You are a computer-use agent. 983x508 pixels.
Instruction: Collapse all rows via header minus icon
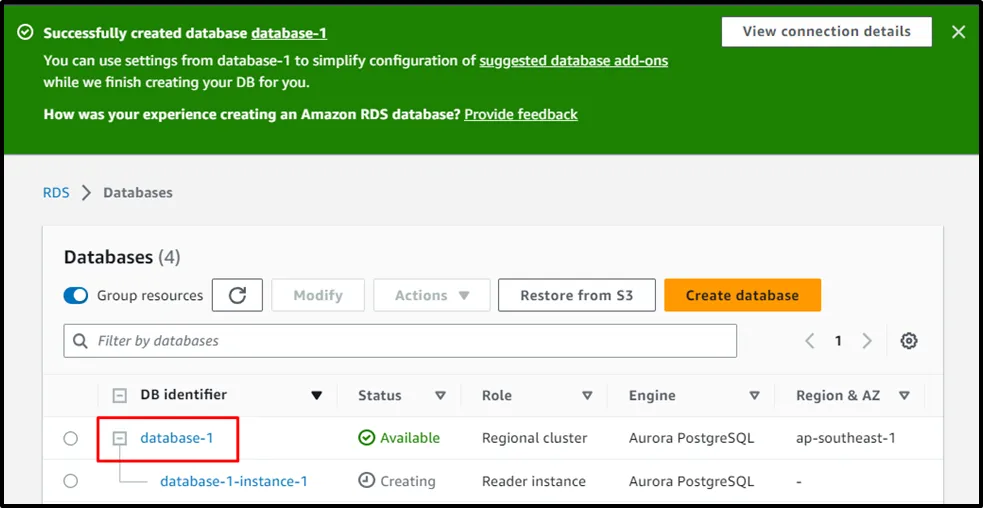click(x=120, y=395)
